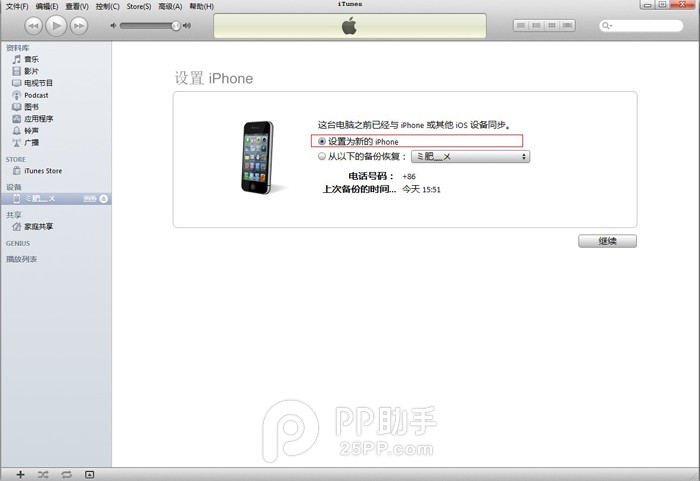Click the iPhone image thumbnail
The height and width of the screenshot is (481, 700).
click(x=258, y=157)
